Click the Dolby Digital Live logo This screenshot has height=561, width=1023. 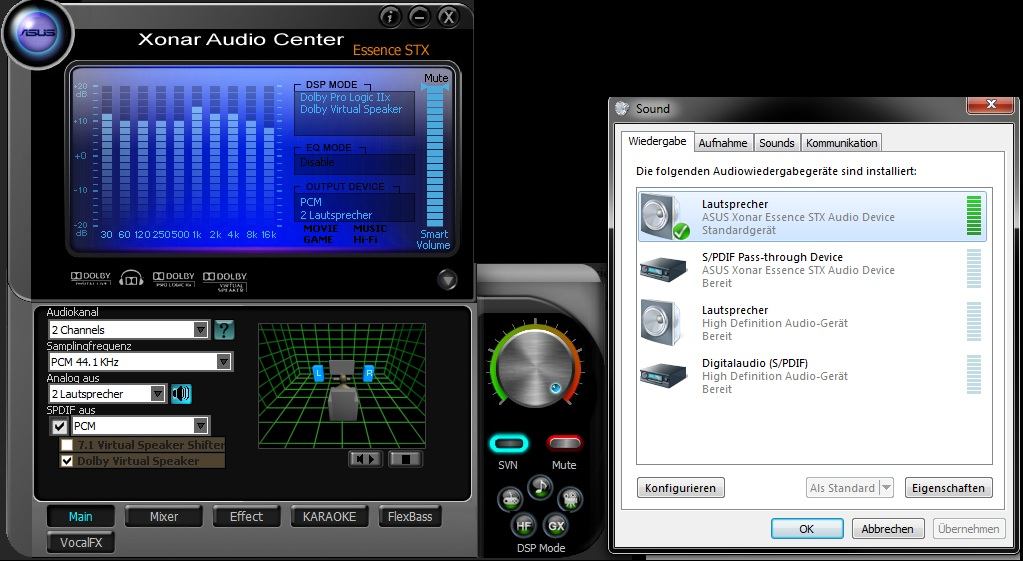(x=91, y=279)
